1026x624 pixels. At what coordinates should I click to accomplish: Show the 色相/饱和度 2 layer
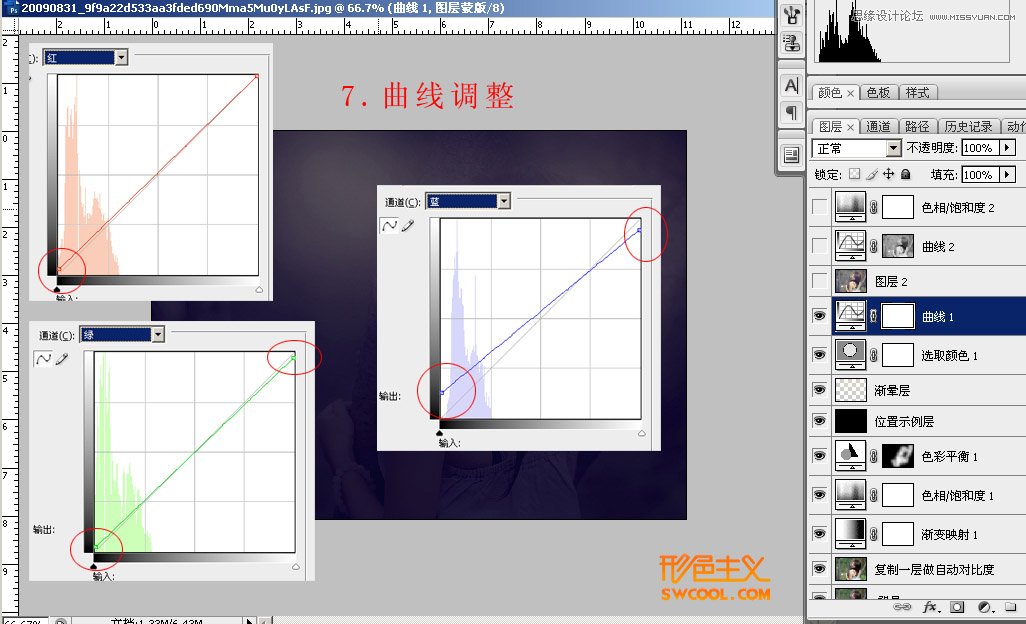[819, 207]
